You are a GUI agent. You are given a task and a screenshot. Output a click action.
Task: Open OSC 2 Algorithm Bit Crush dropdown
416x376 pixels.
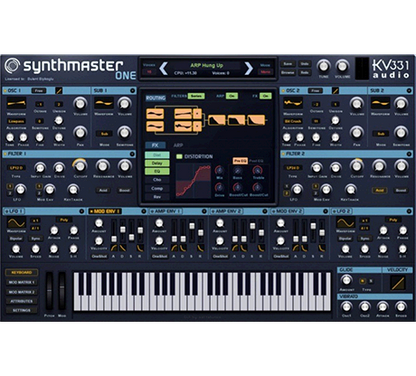[293, 121]
